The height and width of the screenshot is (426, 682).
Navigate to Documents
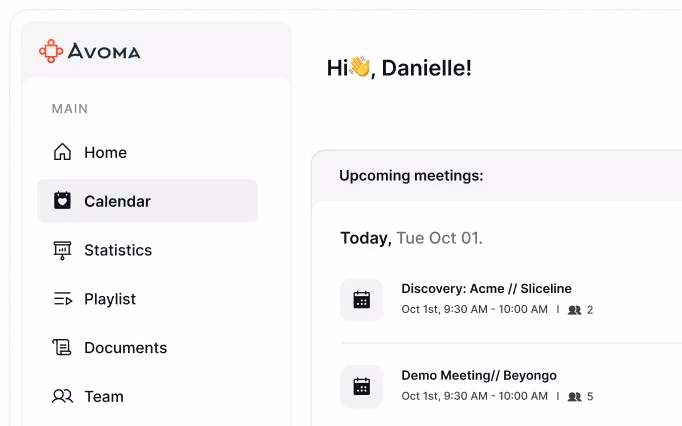tap(125, 348)
